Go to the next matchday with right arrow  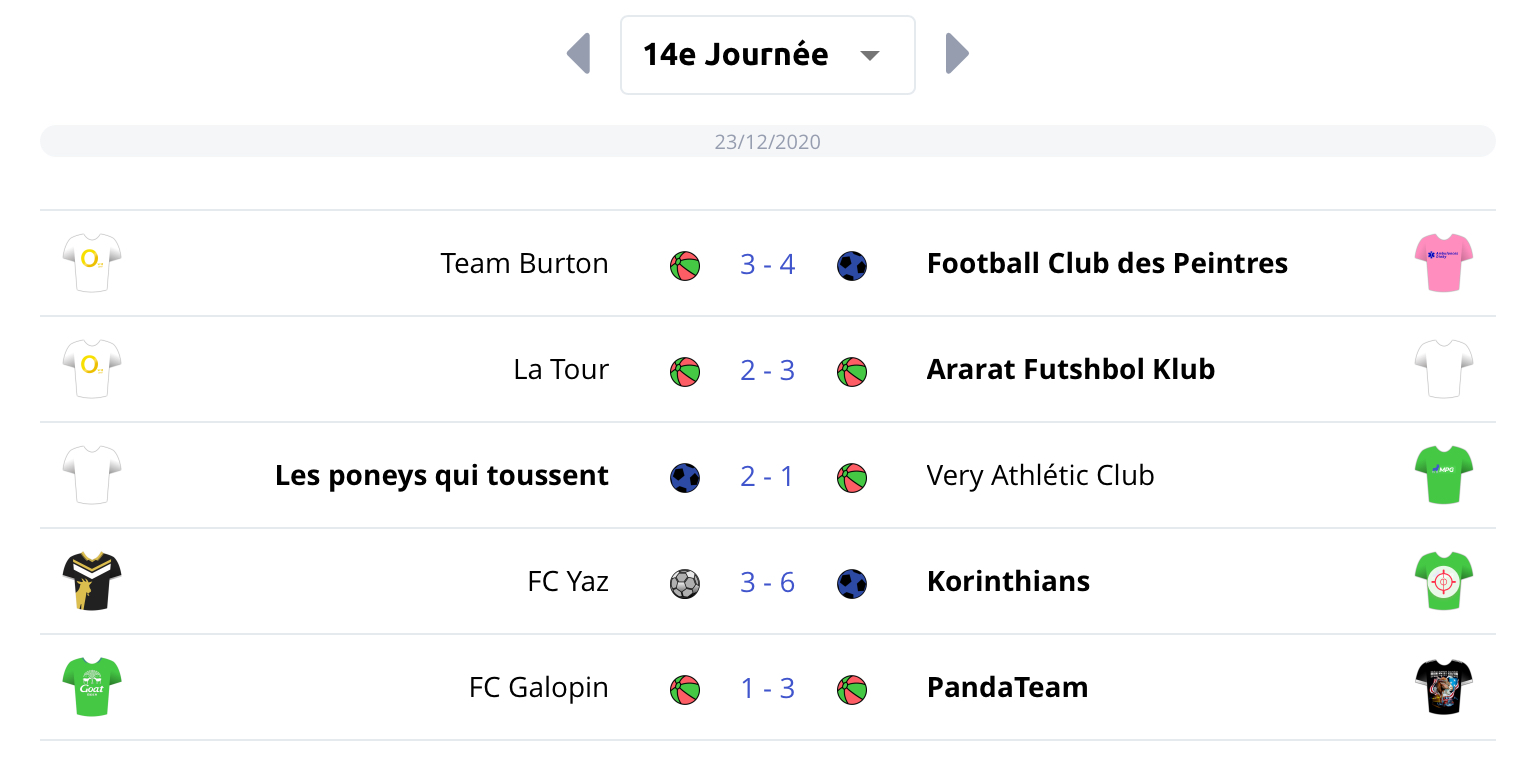coord(957,54)
